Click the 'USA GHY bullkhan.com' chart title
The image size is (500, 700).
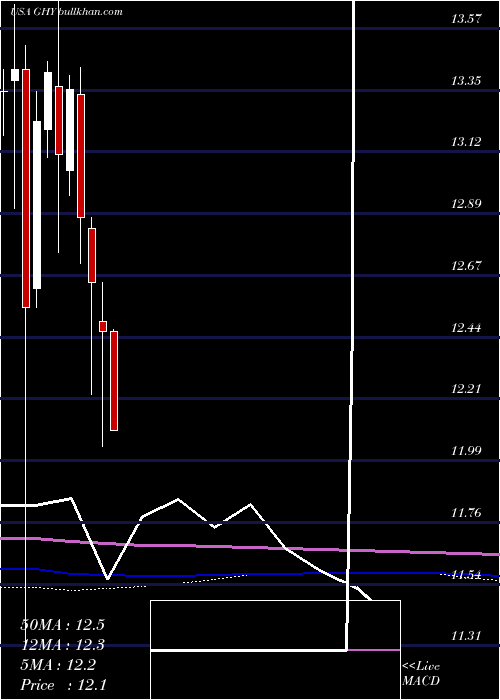tap(67, 12)
